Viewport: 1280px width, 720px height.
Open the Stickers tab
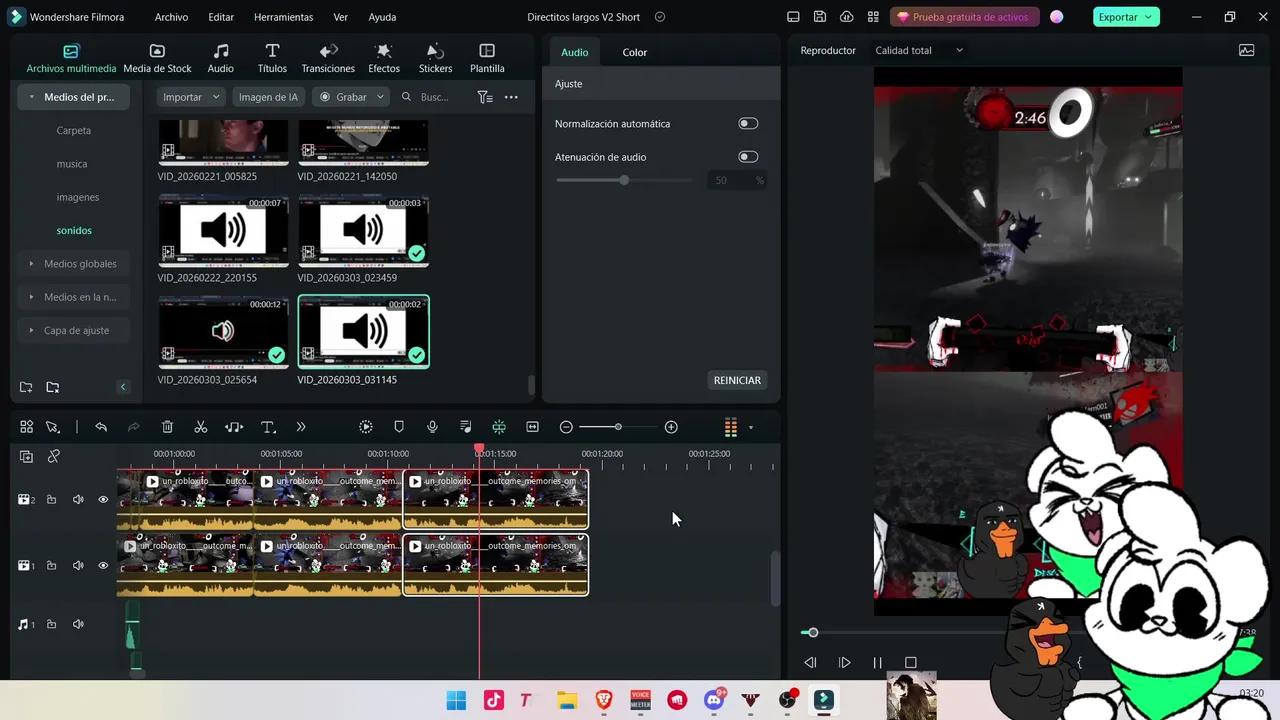(435, 59)
